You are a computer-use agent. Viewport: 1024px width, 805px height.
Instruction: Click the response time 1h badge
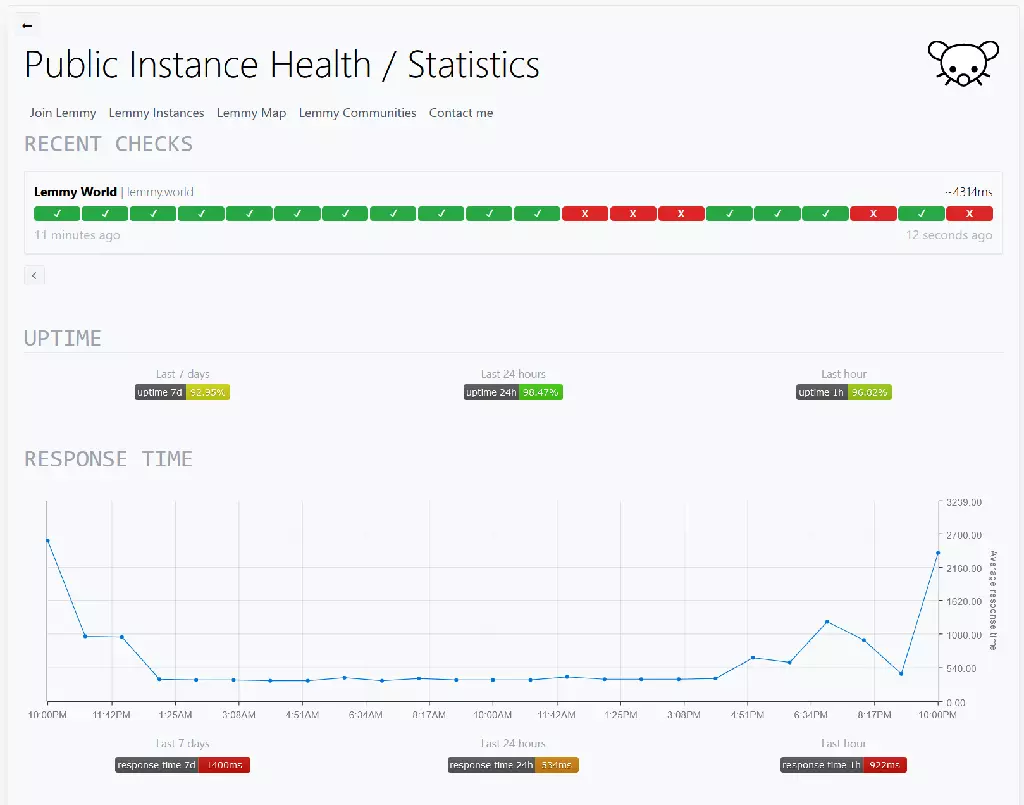[x=843, y=765]
